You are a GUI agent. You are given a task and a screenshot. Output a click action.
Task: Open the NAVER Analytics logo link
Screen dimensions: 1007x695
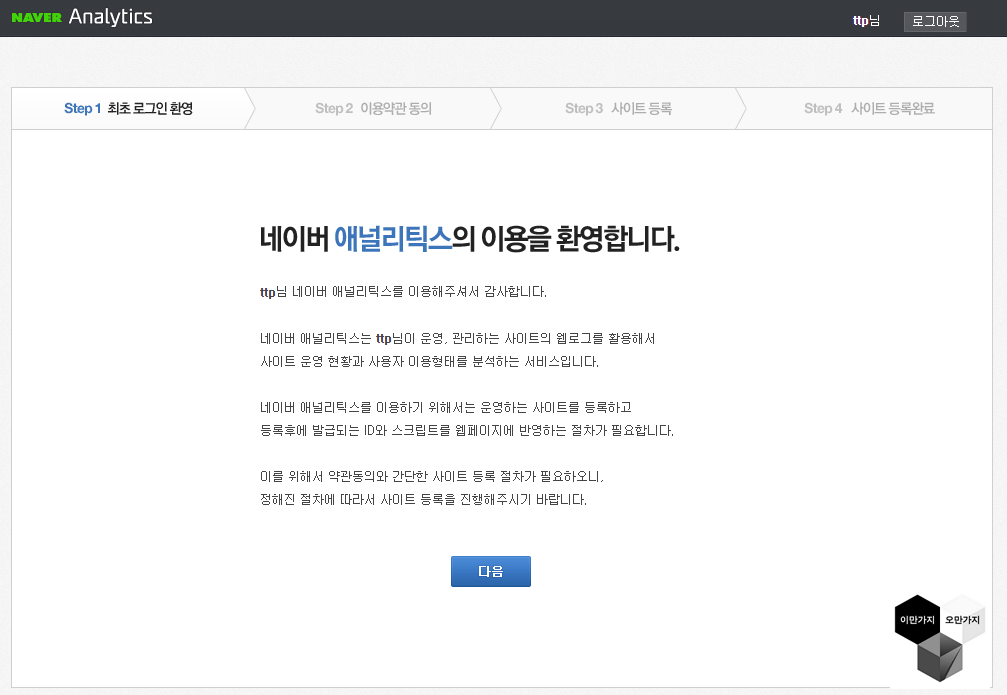click(x=82, y=17)
